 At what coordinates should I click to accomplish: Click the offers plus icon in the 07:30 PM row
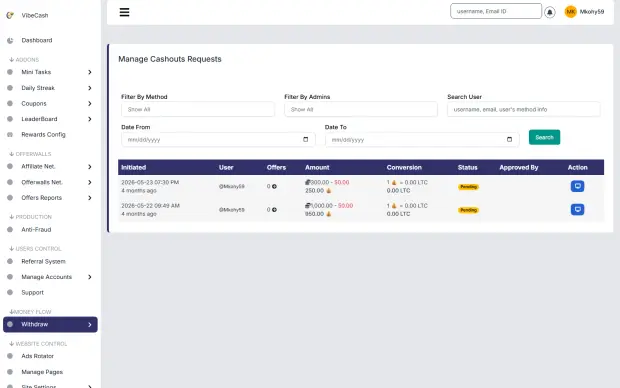click(274, 186)
